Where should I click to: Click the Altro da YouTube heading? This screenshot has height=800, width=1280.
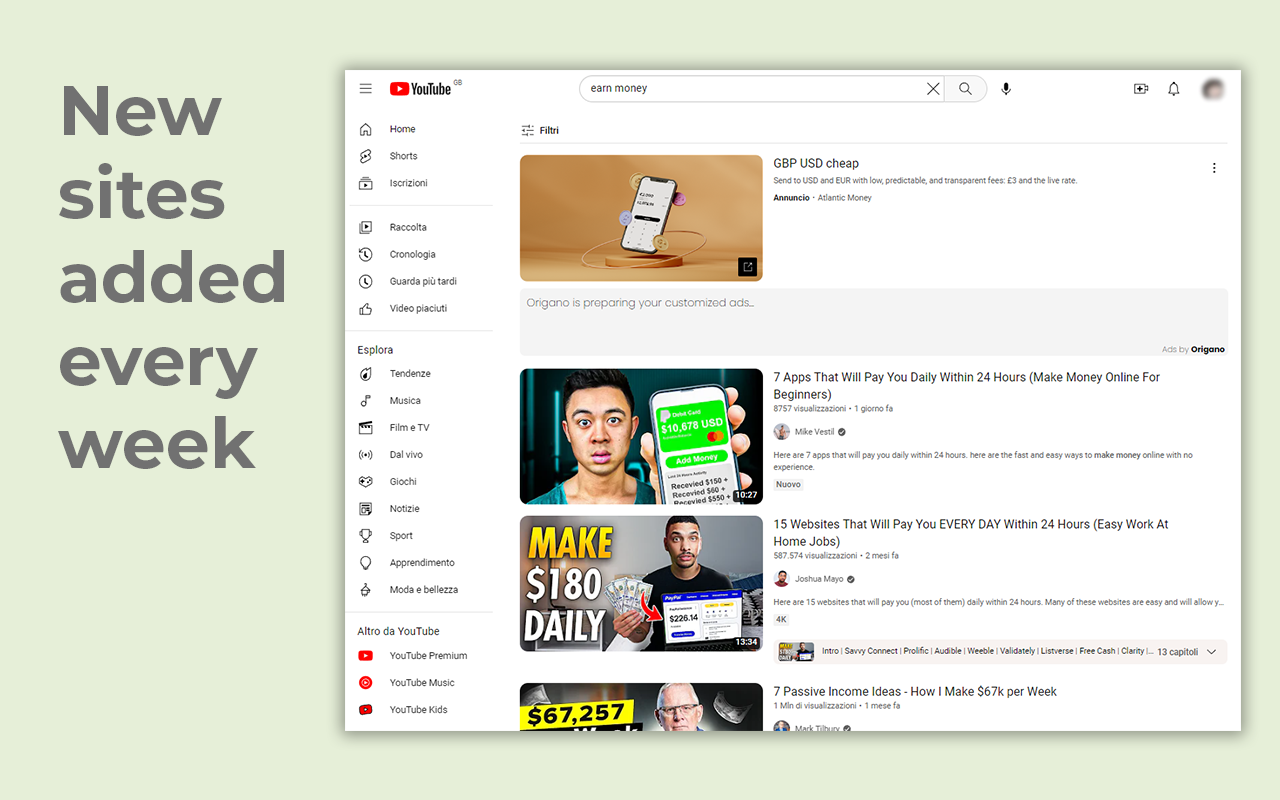[398, 632]
